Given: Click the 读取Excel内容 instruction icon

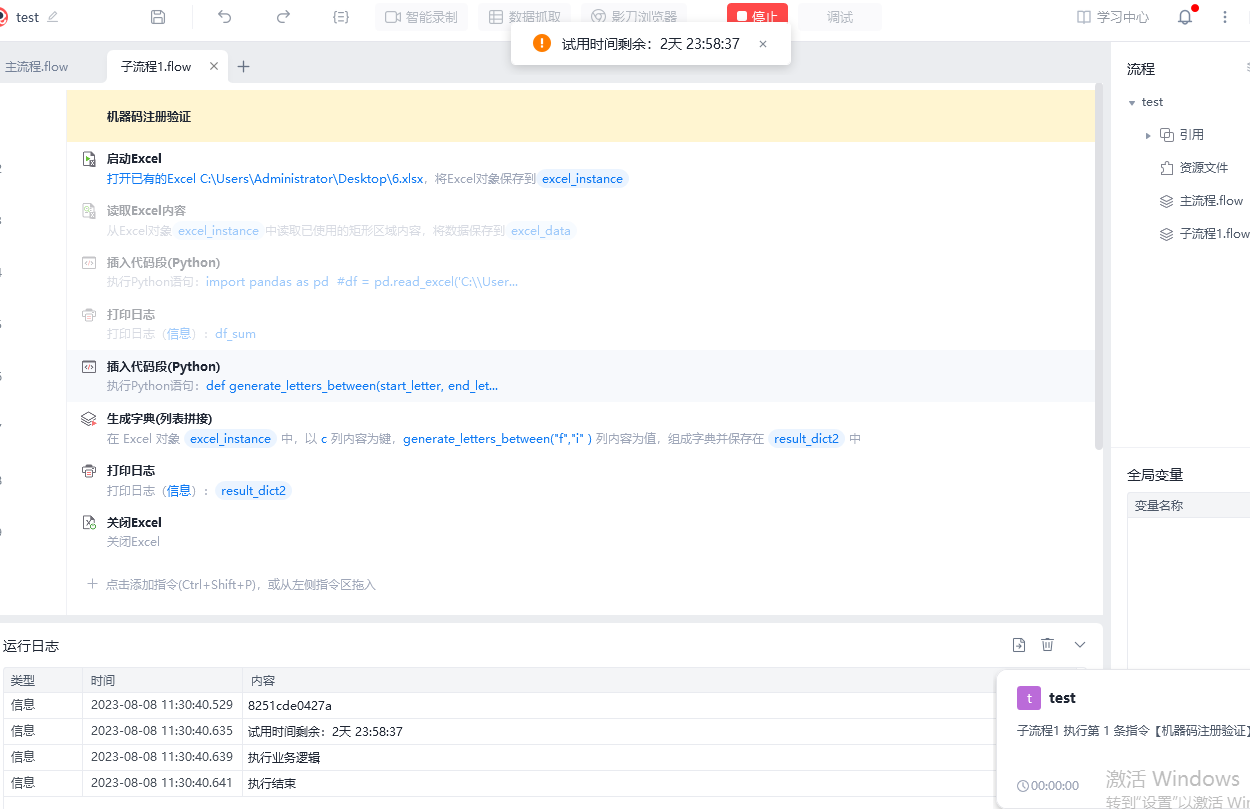Looking at the screenshot, I should (x=89, y=211).
